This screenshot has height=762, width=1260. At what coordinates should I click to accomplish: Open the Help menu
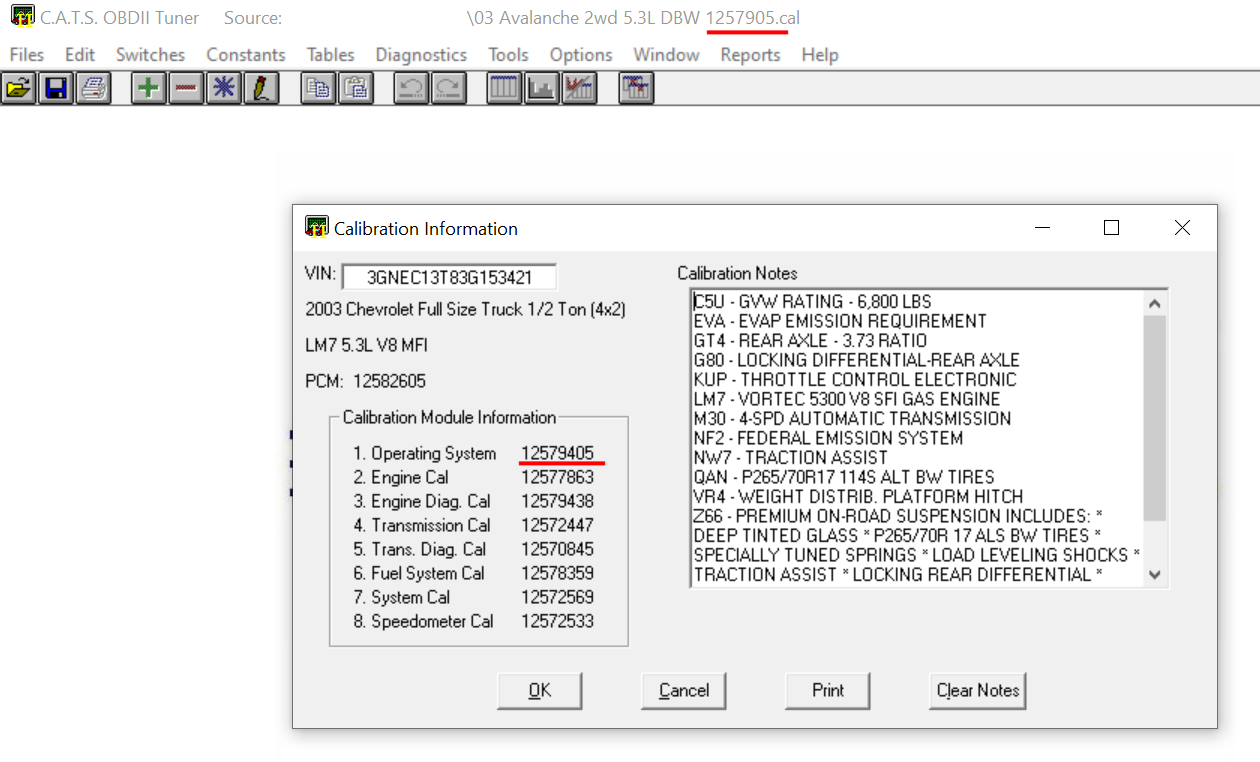click(x=820, y=55)
